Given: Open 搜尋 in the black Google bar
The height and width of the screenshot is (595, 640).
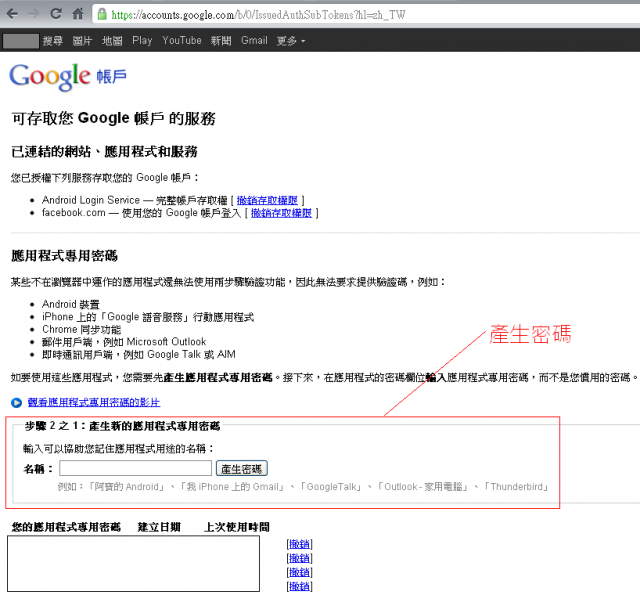Looking at the screenshot, I should 53,41.
